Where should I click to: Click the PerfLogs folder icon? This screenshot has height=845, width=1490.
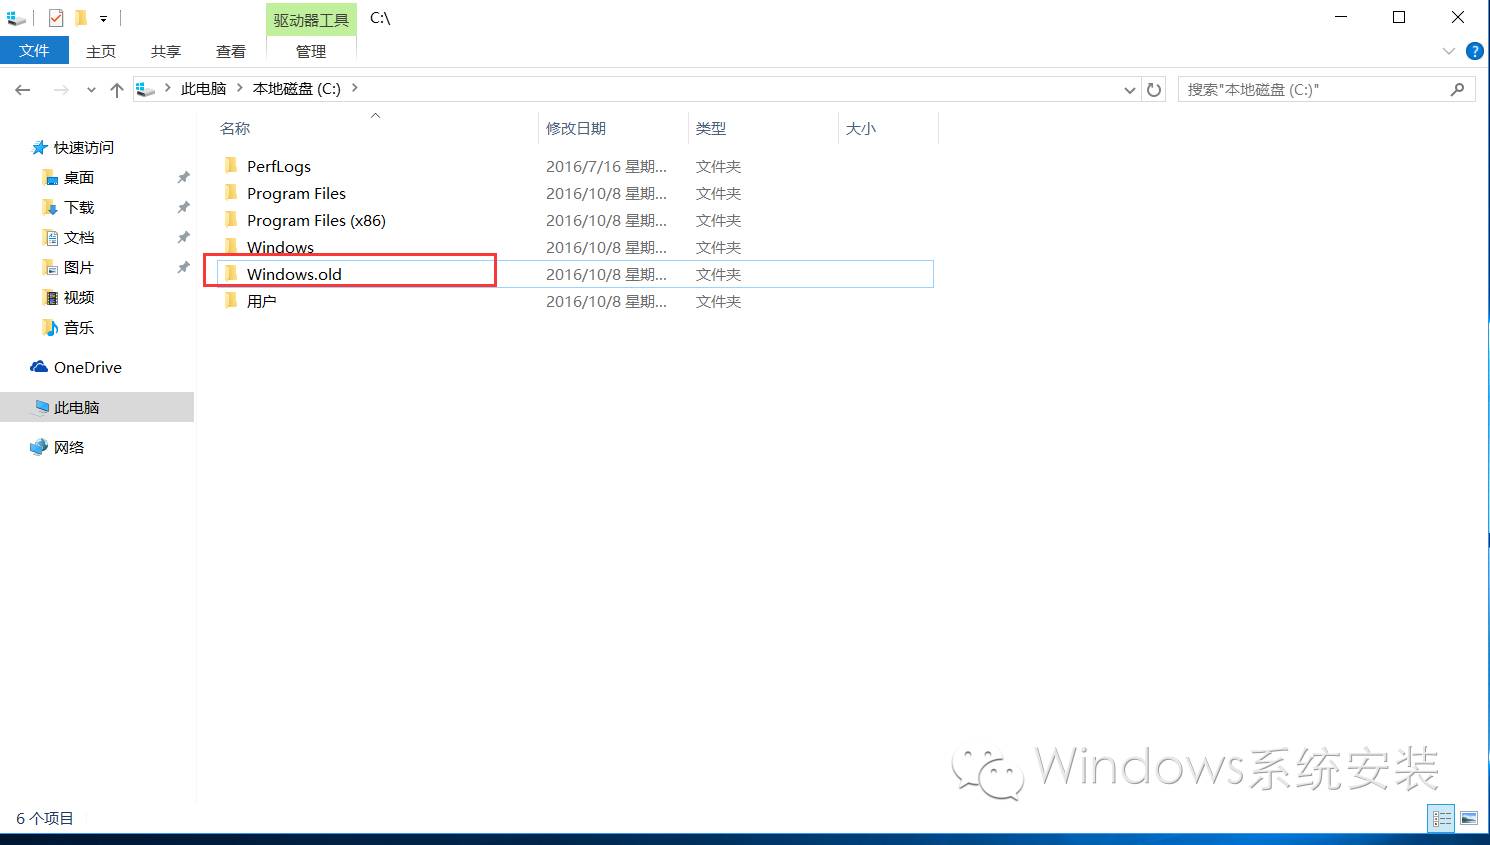coord(231,165)
